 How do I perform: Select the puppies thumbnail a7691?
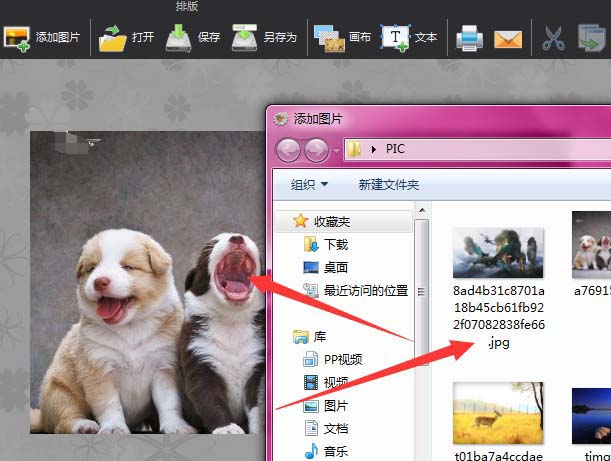(x=591, y=245)
